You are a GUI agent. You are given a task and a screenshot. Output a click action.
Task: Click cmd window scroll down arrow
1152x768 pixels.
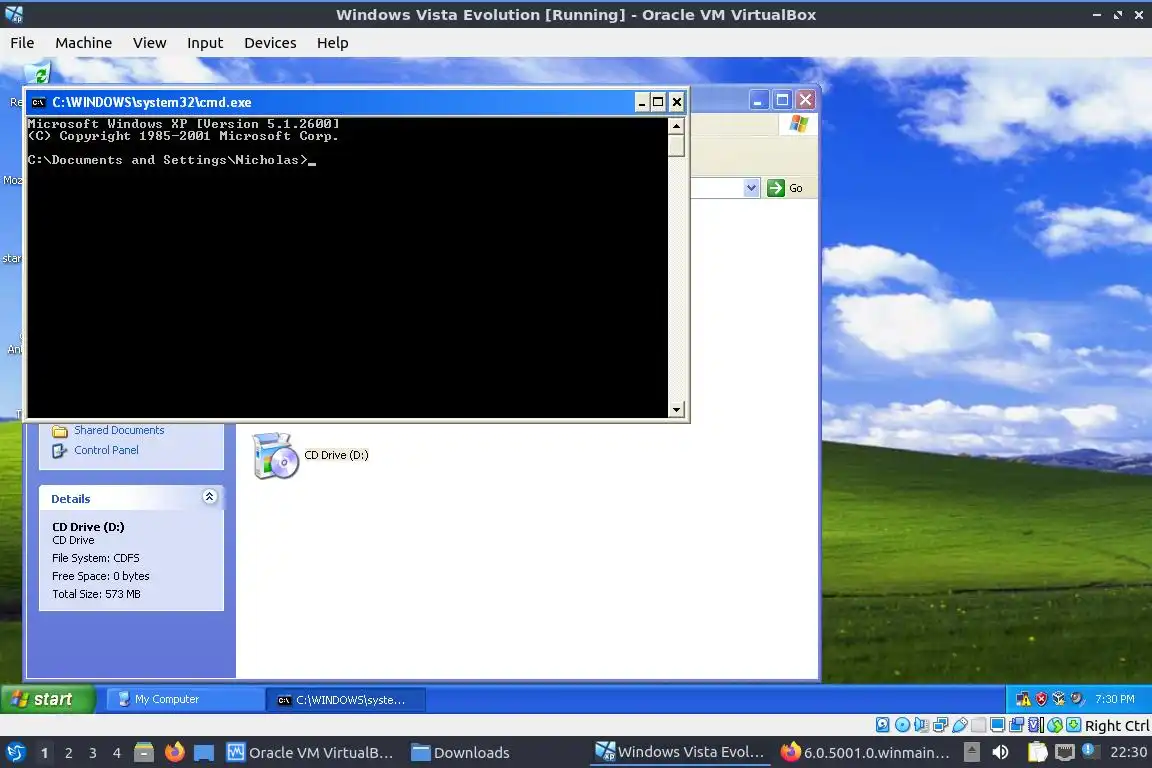[677, 409]
